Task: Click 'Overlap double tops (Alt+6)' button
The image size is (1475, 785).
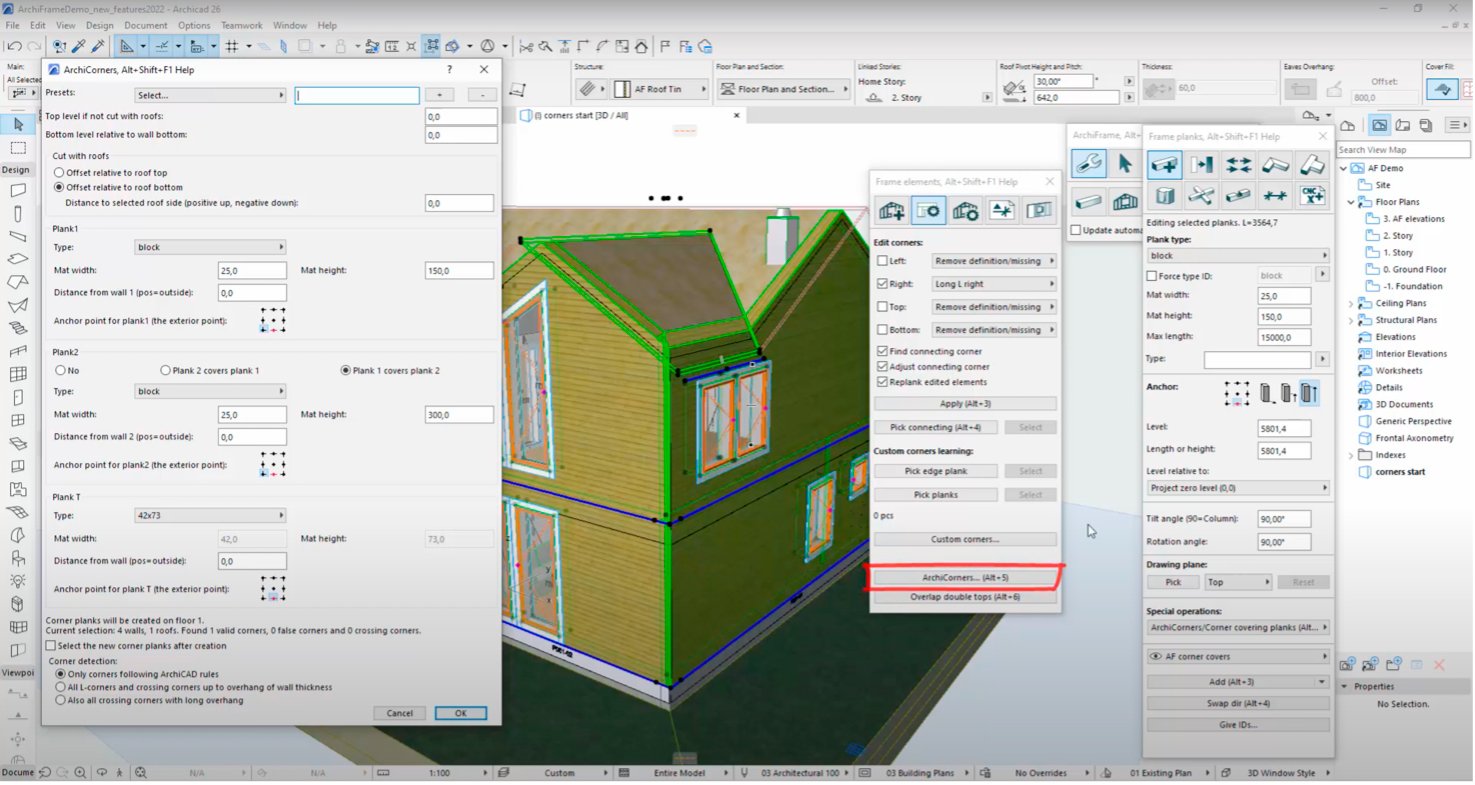Action: tap(965, 597)
